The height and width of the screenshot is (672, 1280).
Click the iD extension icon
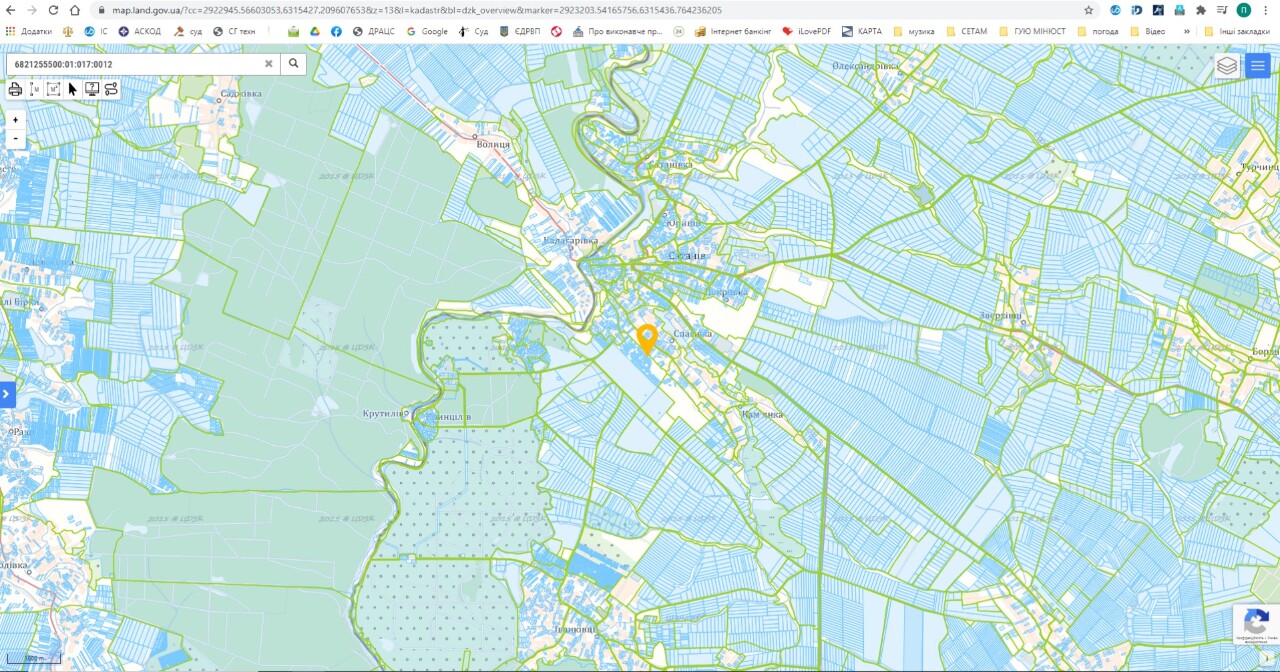(1137, 10)
